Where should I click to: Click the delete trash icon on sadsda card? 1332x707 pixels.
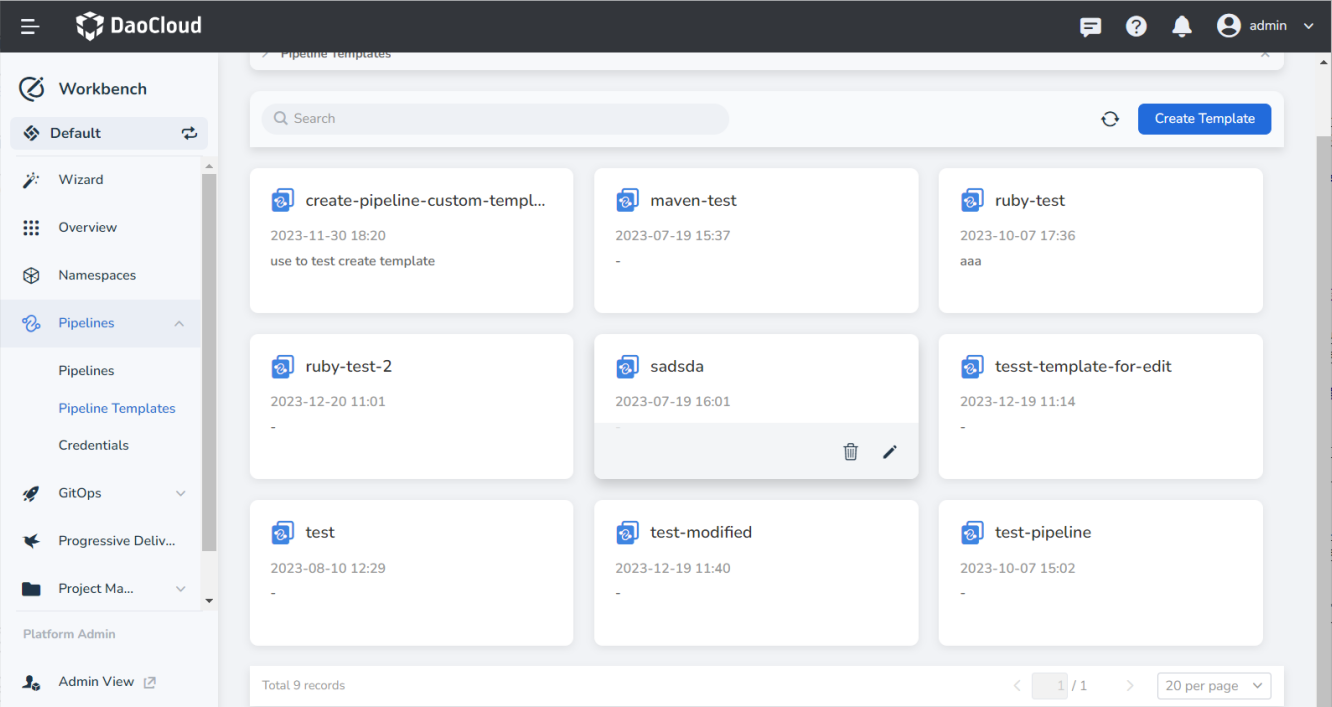[x=850, y=452]
